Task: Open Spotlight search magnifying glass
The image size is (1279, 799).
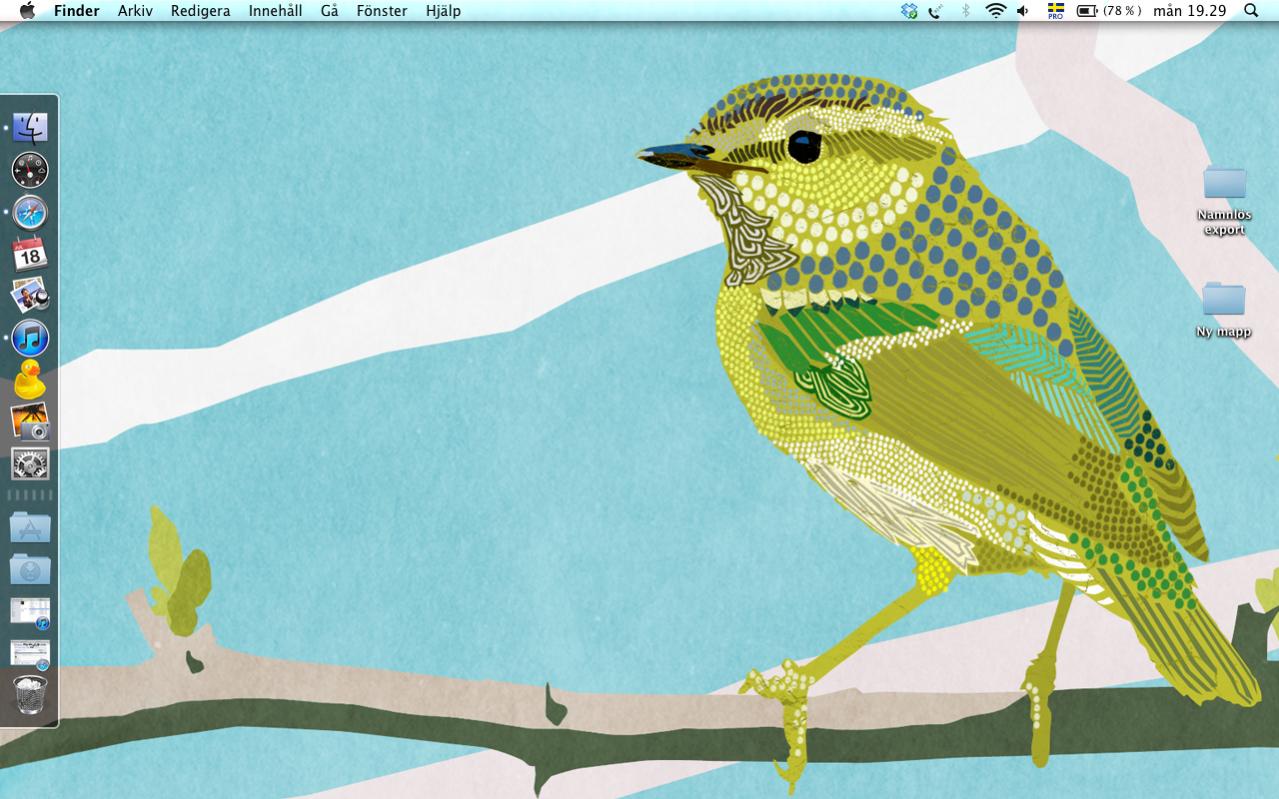Action: 1251,11
